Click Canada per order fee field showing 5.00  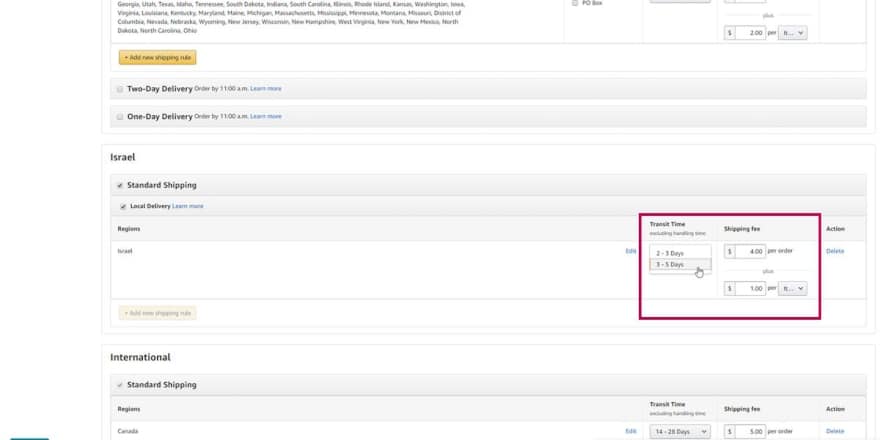coord(750,432)
